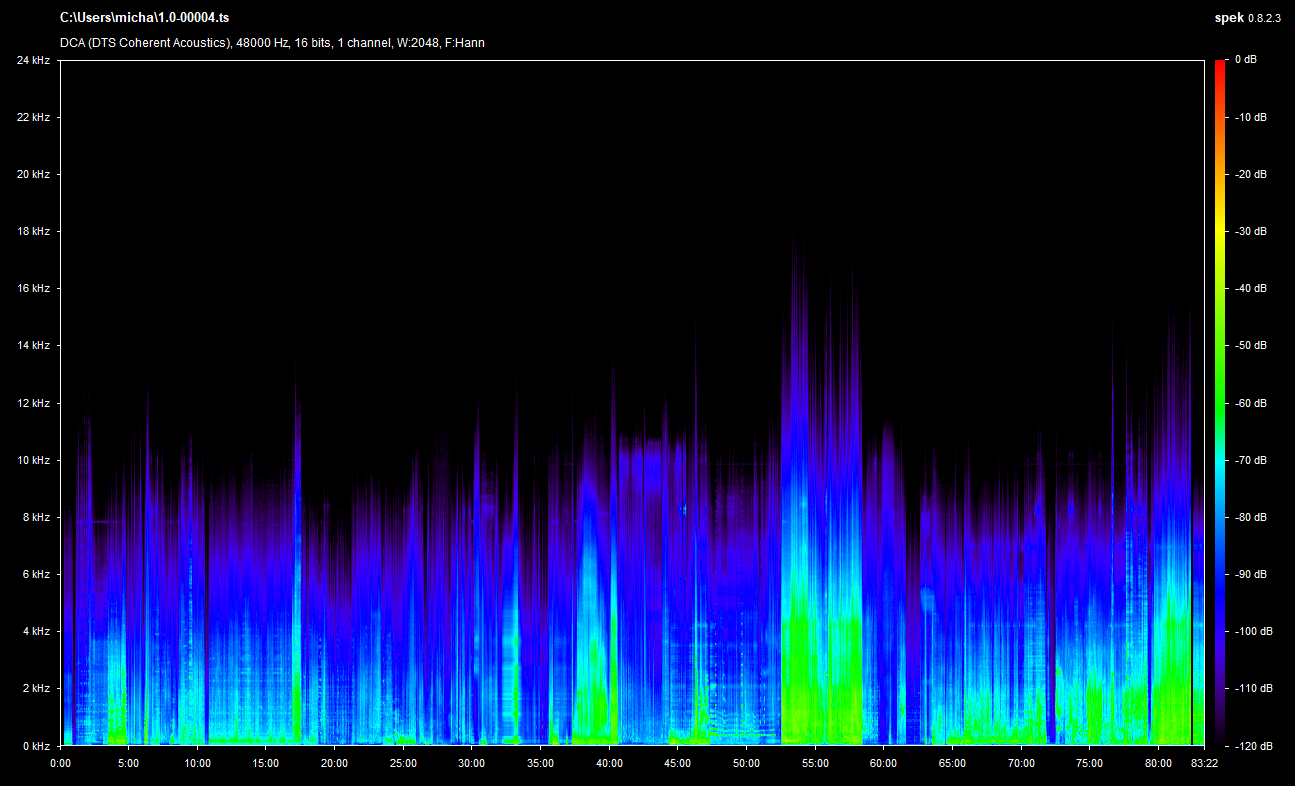Click the DCA codec info line
The image size is (1295, 786).
[272, 43]
